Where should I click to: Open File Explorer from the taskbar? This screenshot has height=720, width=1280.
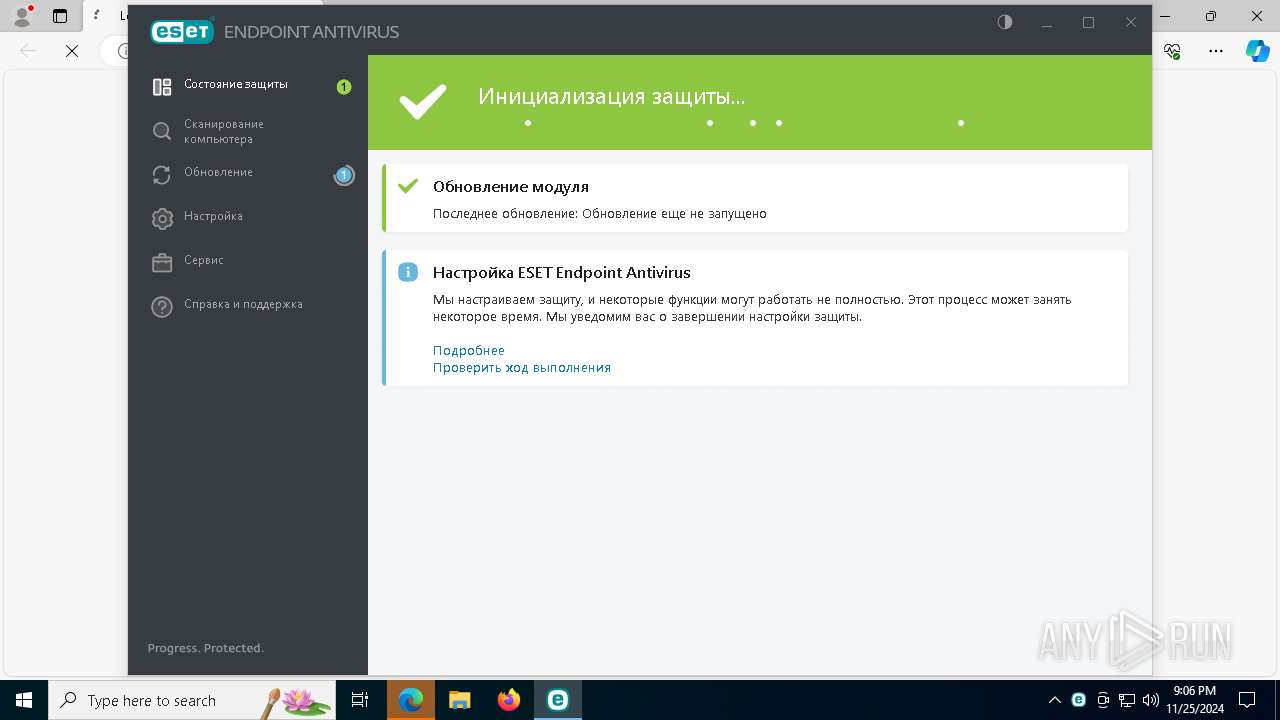460,700
